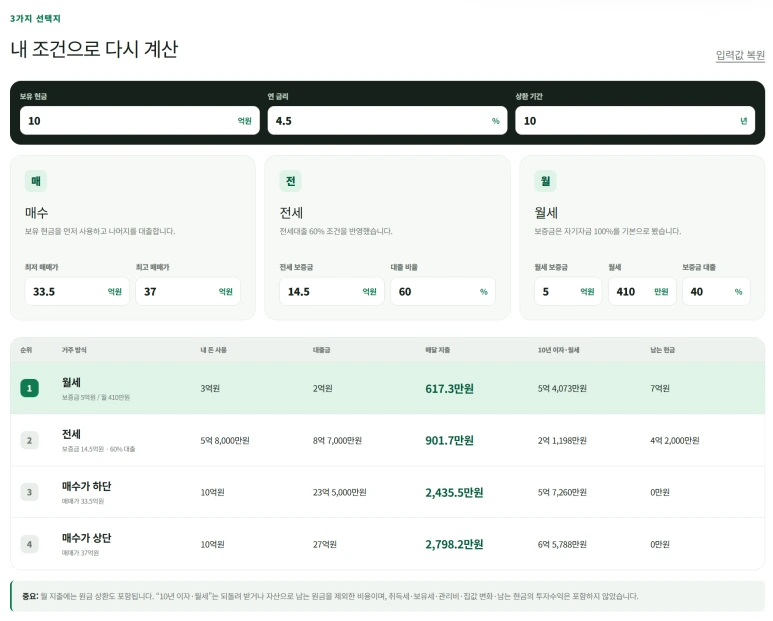Image resolution: width=773 pixels, height=621 pixels.
Task: Edit the 보증금 대출 40 percent field
Action: click(x=716, y=291)
